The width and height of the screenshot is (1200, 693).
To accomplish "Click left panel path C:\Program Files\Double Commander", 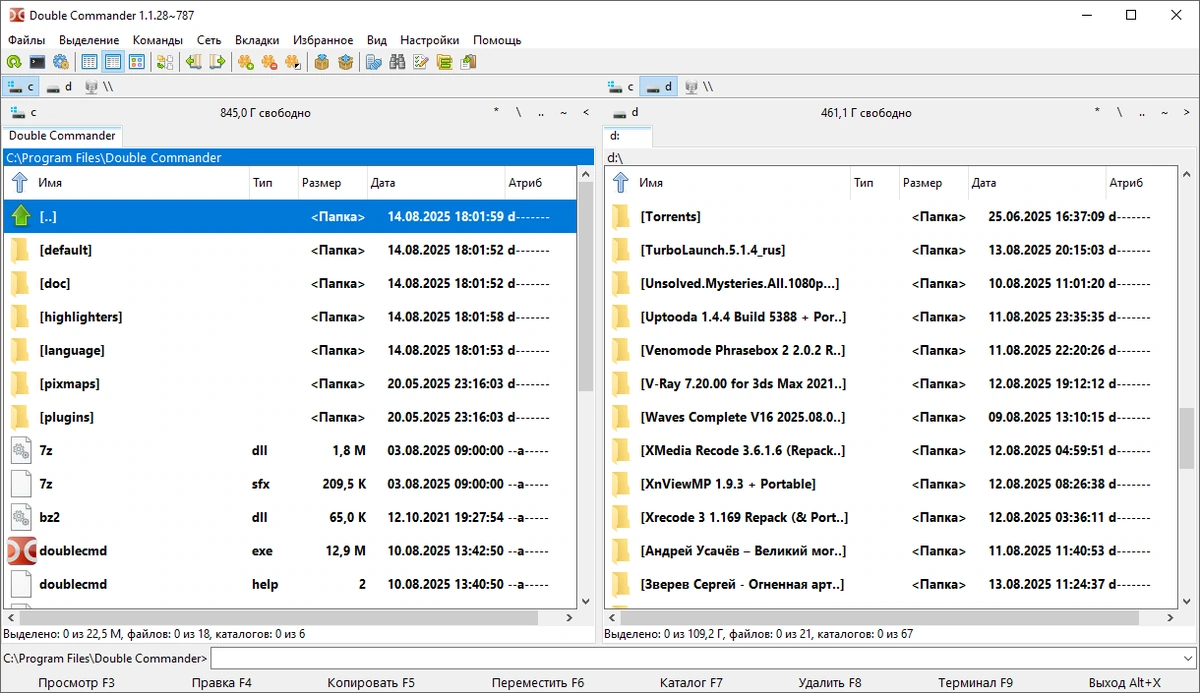I will coord(114,157).
